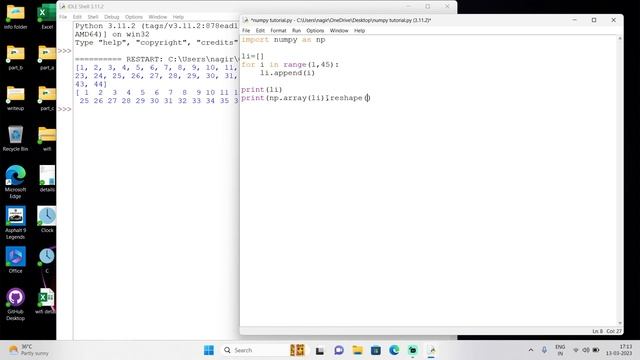This screenshot has height=360, width=640.
Task: Open the info folder desktop icon
Action: 16,16
